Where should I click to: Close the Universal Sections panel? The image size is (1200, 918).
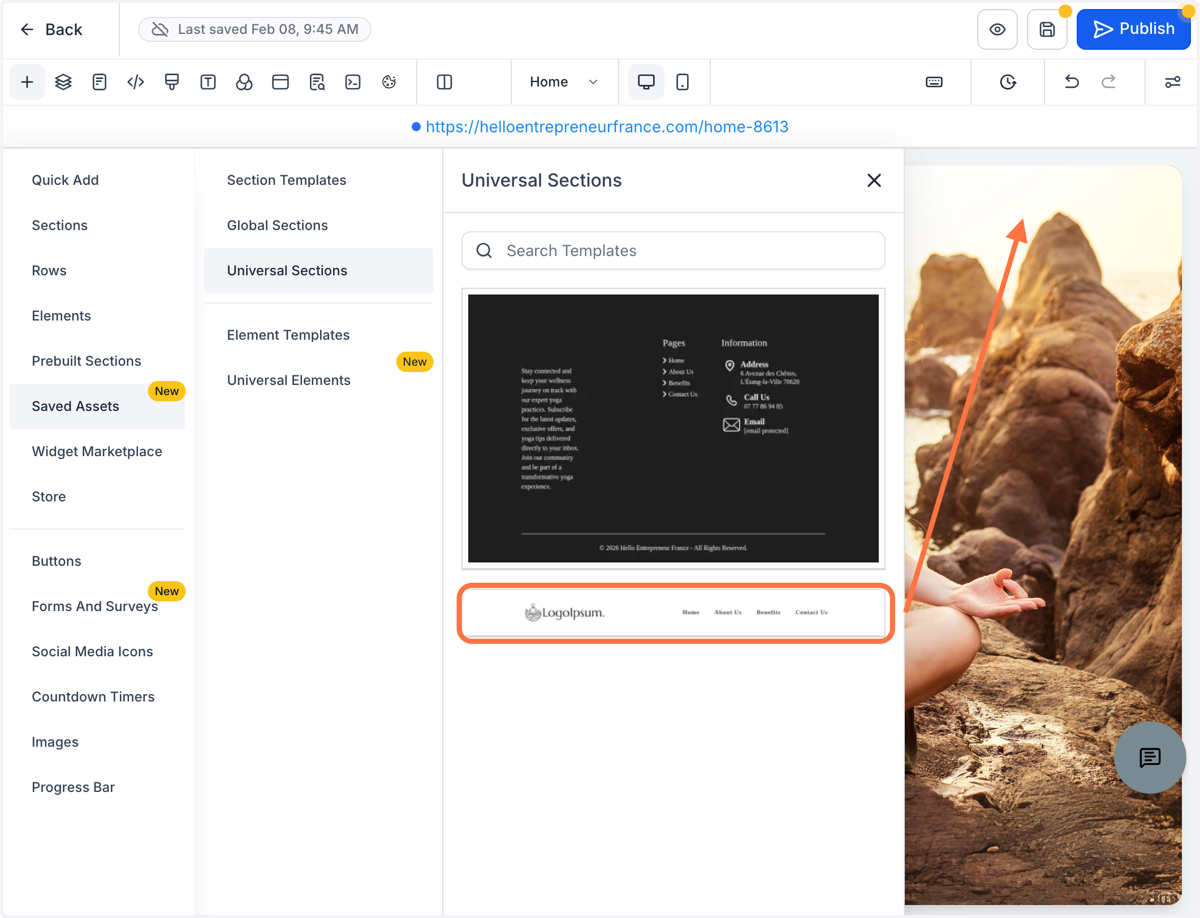[874, 180]
